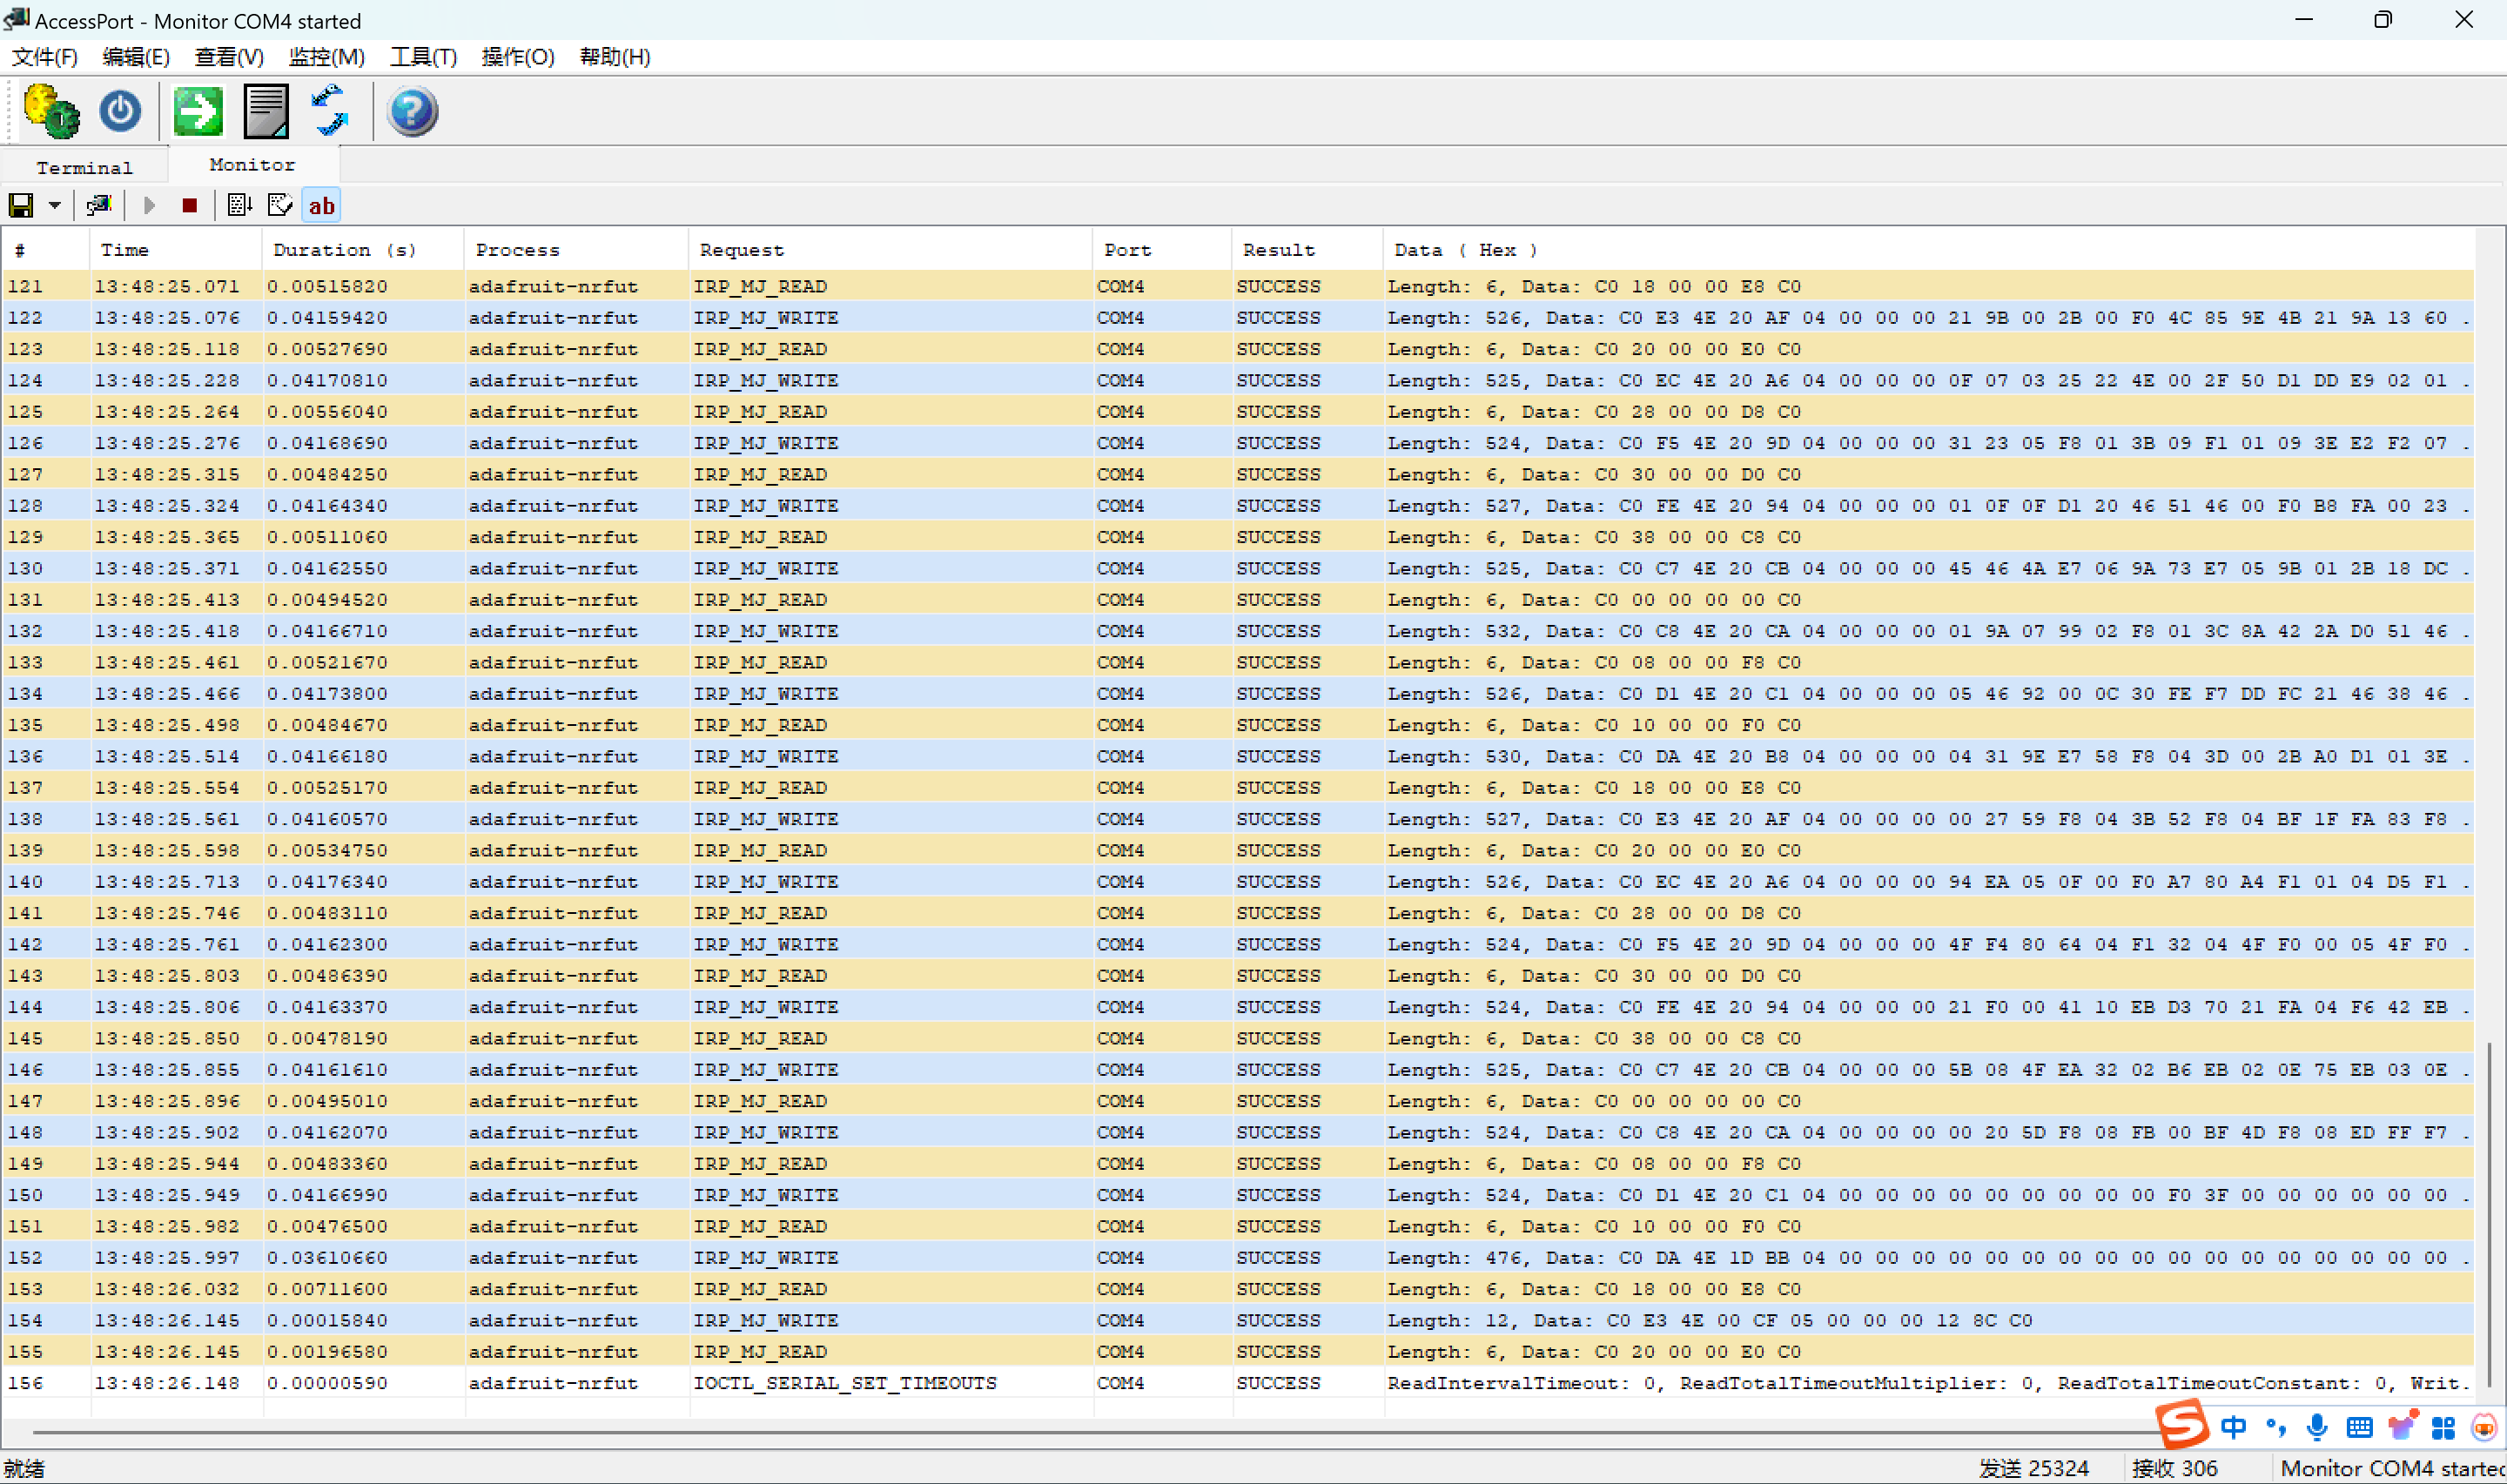Click the monitor color settings icon

click(x=98, y=206)
